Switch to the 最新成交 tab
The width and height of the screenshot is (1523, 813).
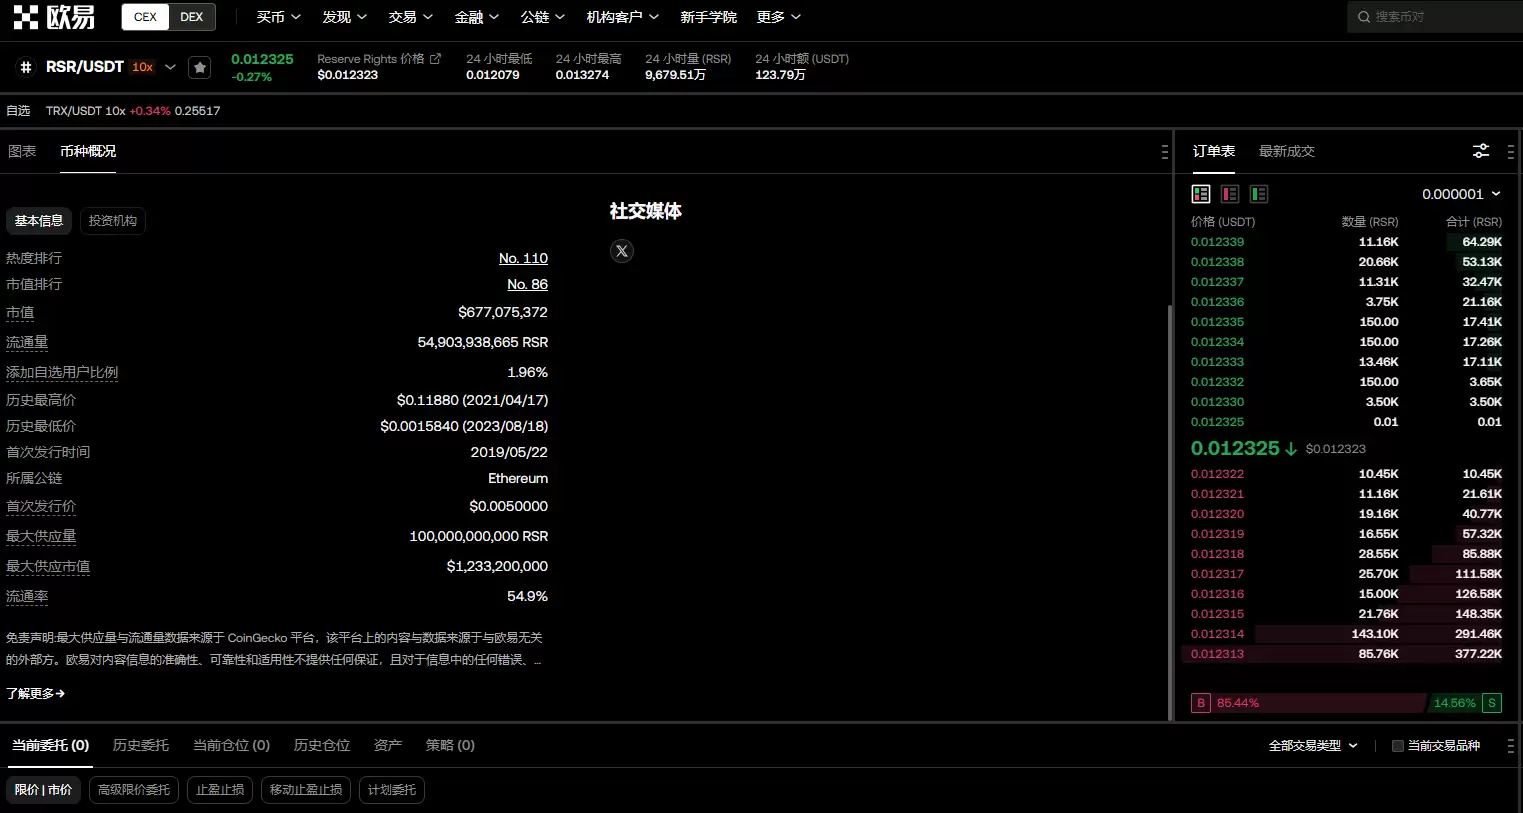coord(1286,151)
